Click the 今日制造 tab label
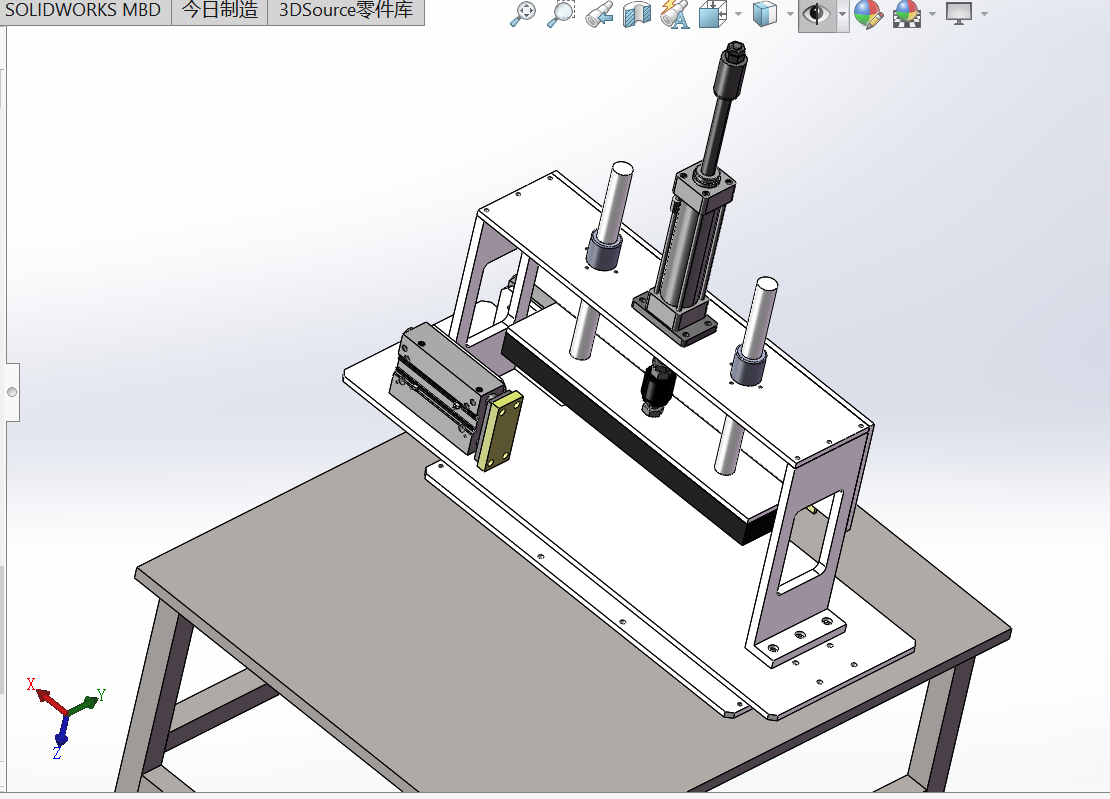The image size is (1110, 799). [220, 11]
